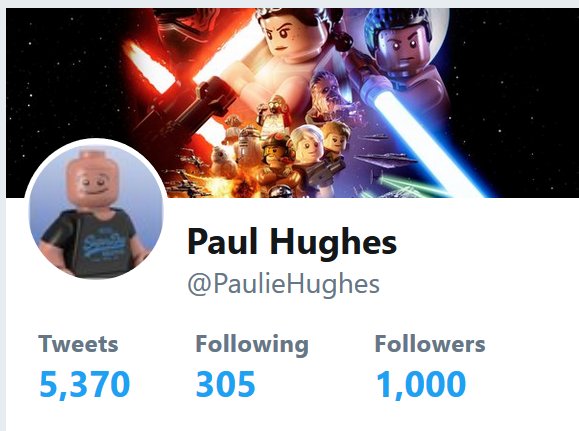Open the 305 following count
The width and height of the screenshot is (579, 431).
pyautogui.click(x=226, y=384)
